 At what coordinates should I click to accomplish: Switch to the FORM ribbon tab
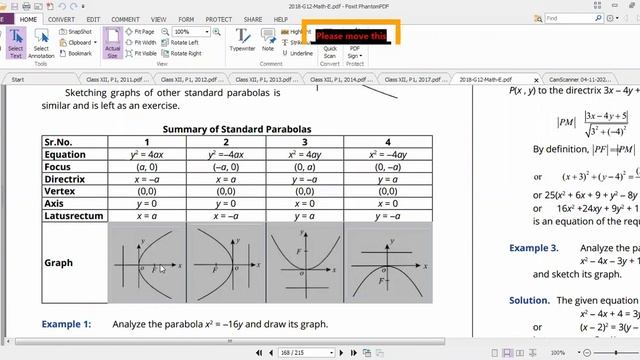pyautogui.click(x=186, y=19)
